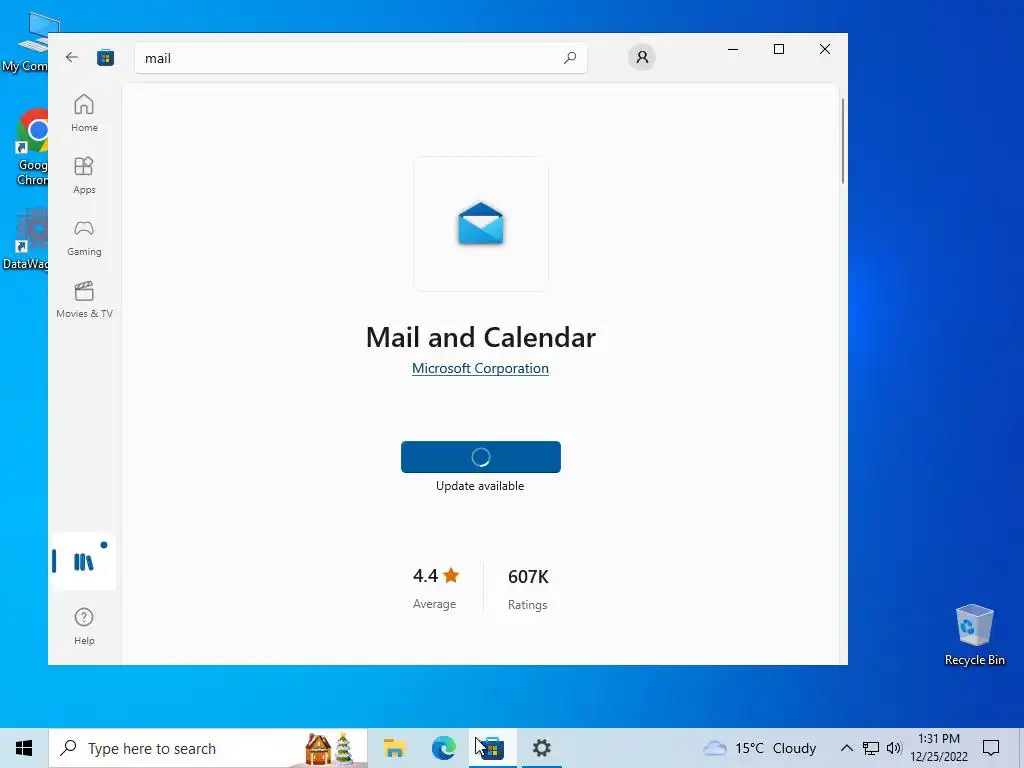Click the search magnifier in the Store search box

click(x=569, y=58)
